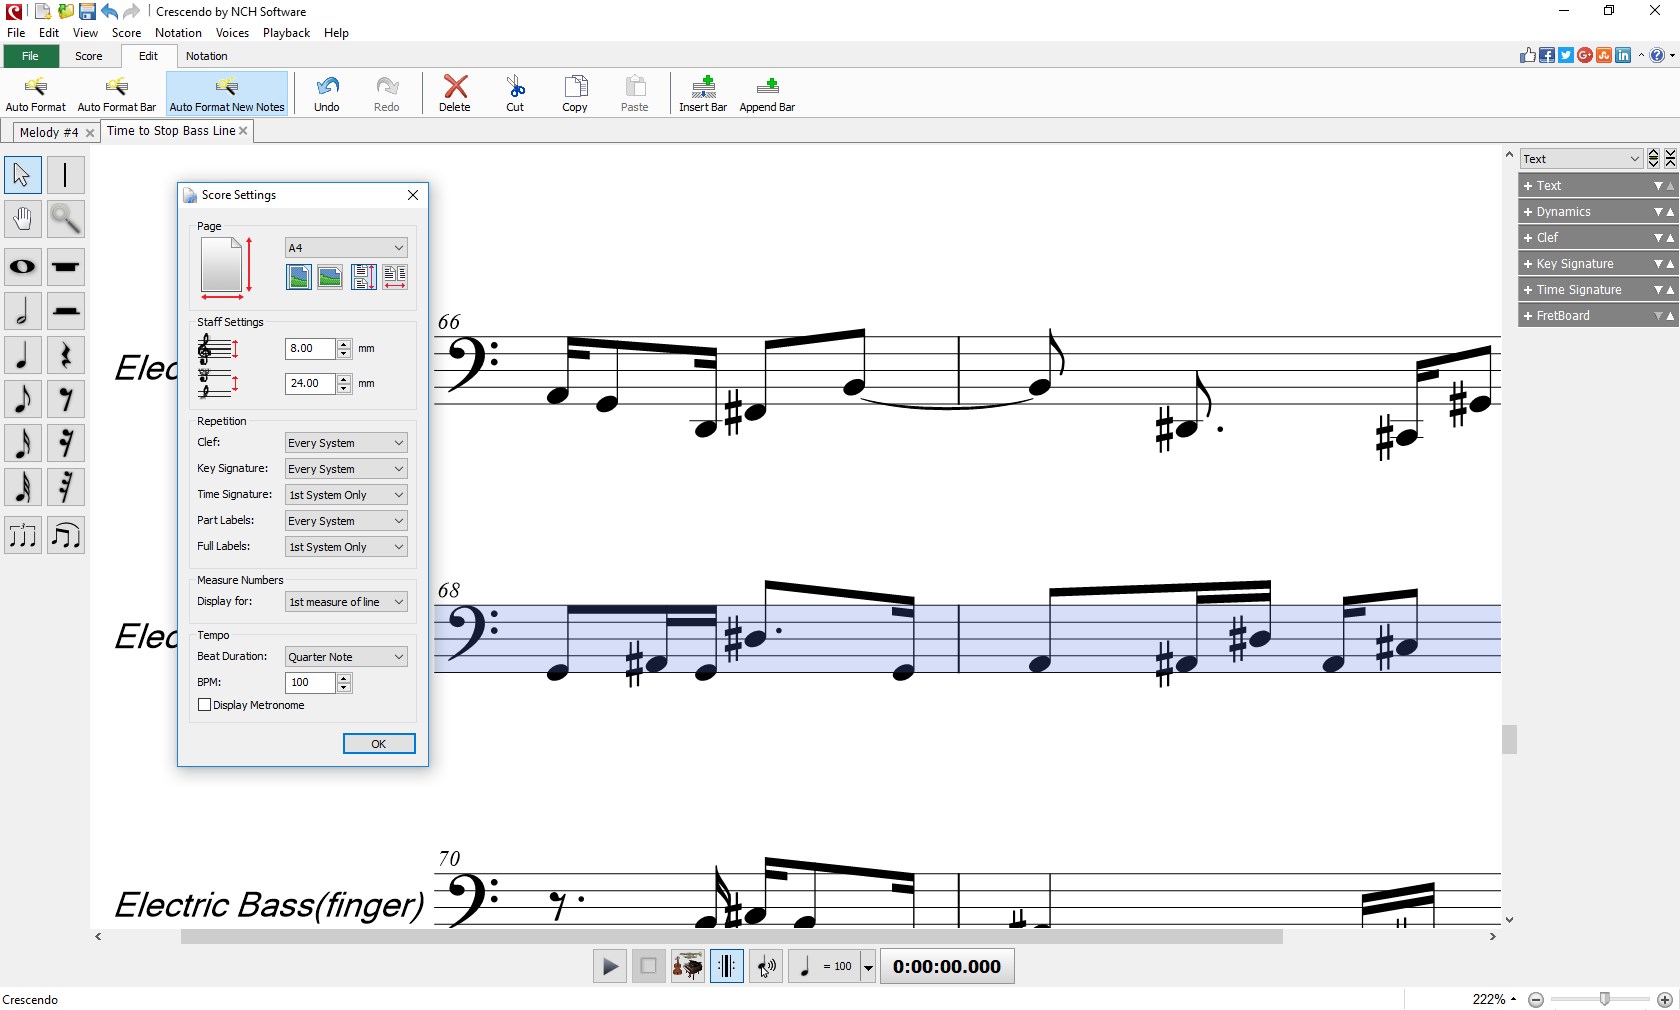
Task: Click the Delete toolbar button
Action: 453,93
